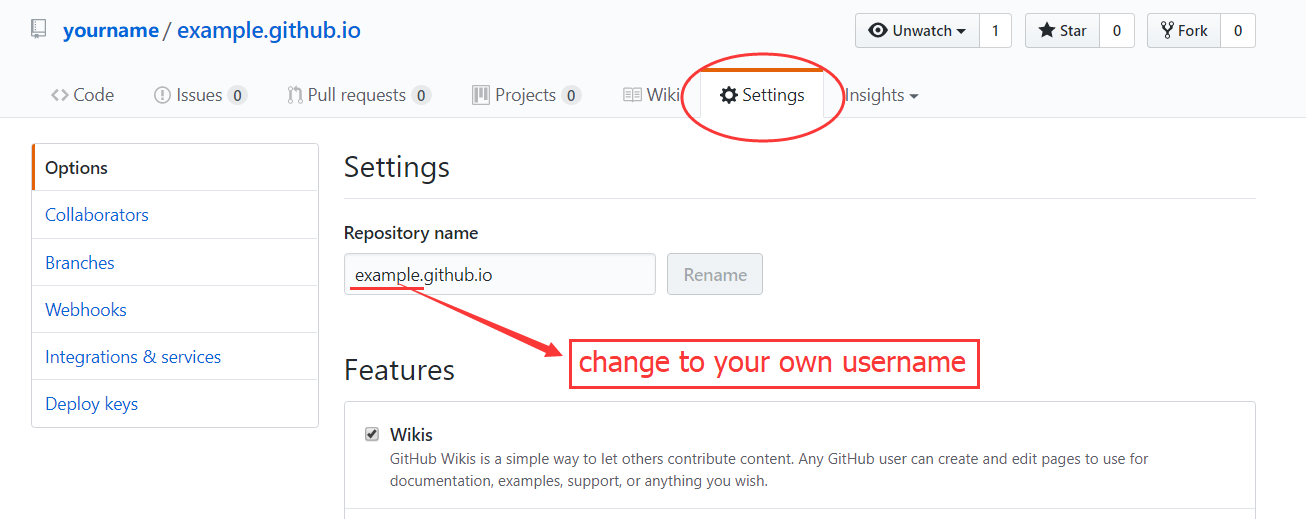Click the Wiki book icon
Screen dimensions: 1306x519
(632, 95)
